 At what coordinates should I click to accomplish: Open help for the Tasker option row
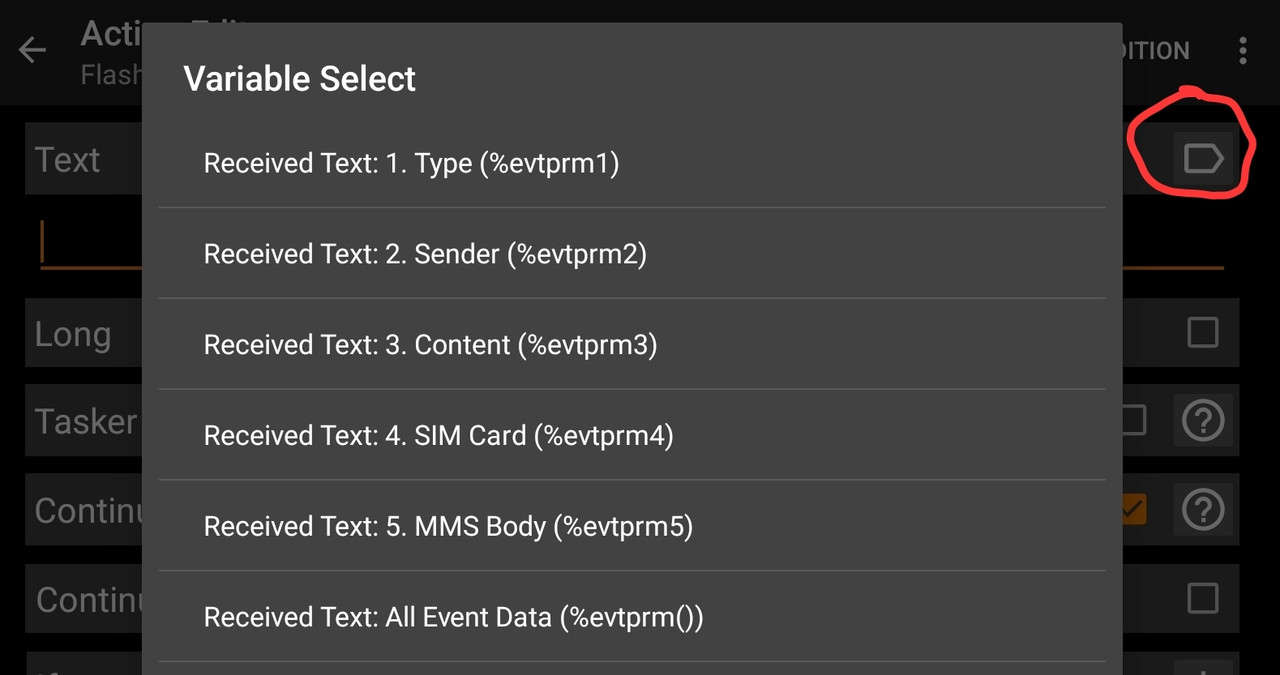tap(1202, 421)
